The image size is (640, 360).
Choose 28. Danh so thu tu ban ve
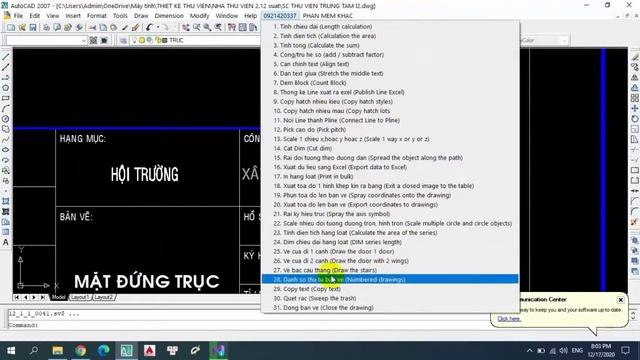tap(390, 280)
